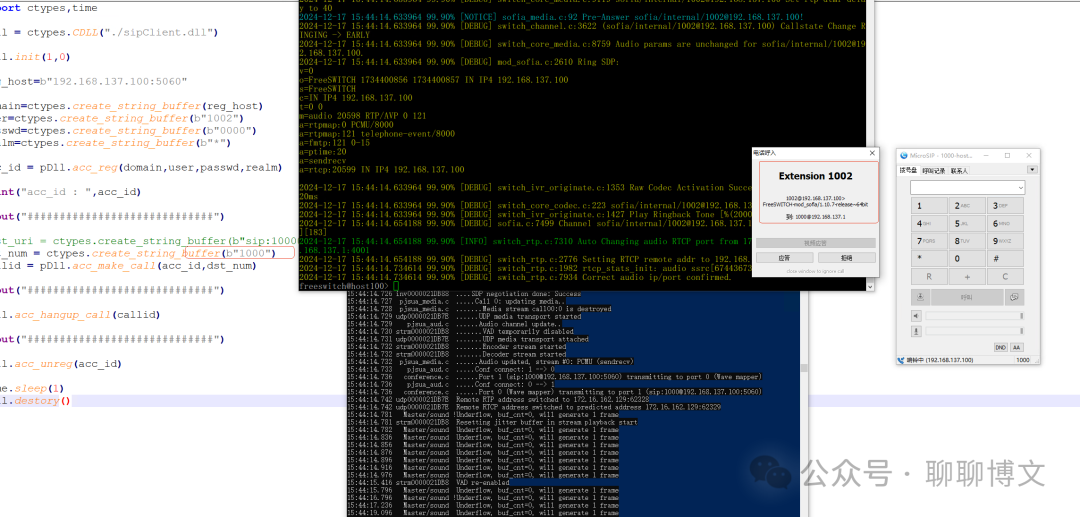Viewport: 1080px width, 517px height.
Task: Toggle the AA auto-answer button
Action: click(x=1017, y=348)
